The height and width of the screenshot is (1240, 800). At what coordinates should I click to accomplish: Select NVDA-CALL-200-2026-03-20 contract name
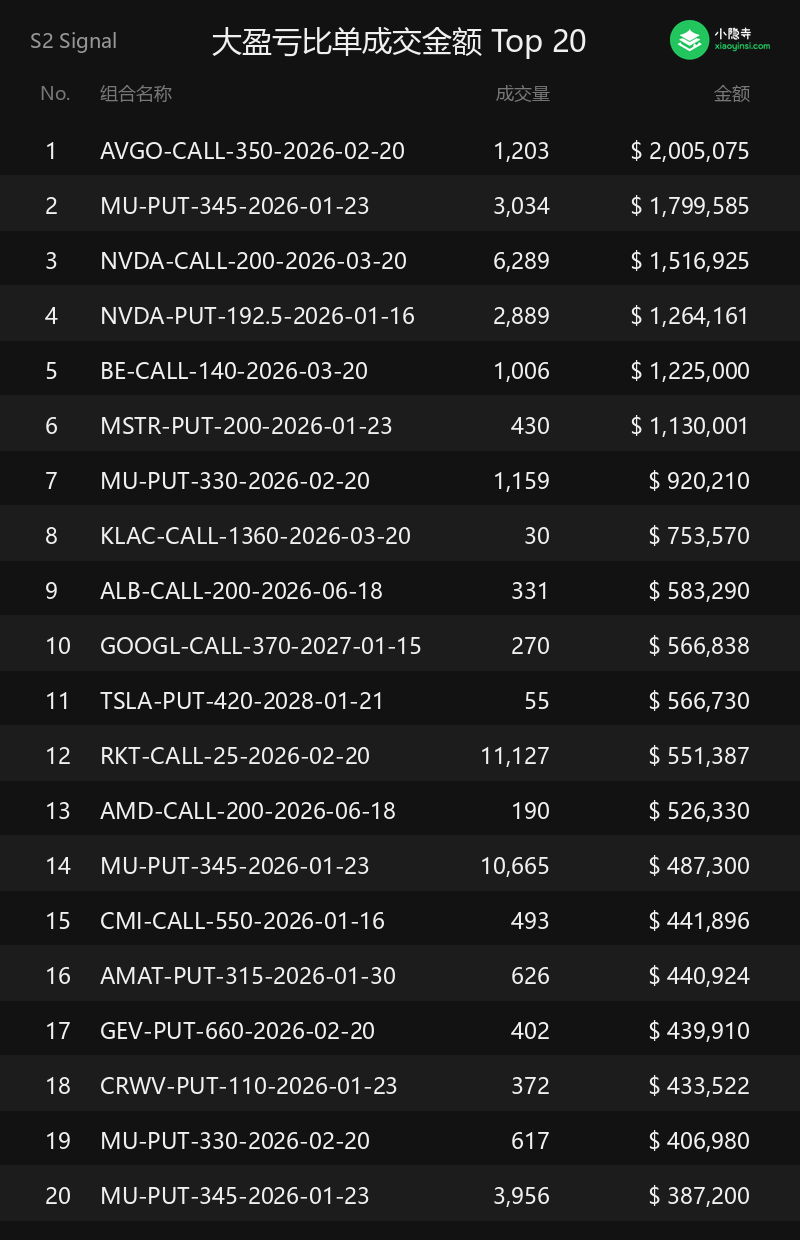[x=253, y=261]
